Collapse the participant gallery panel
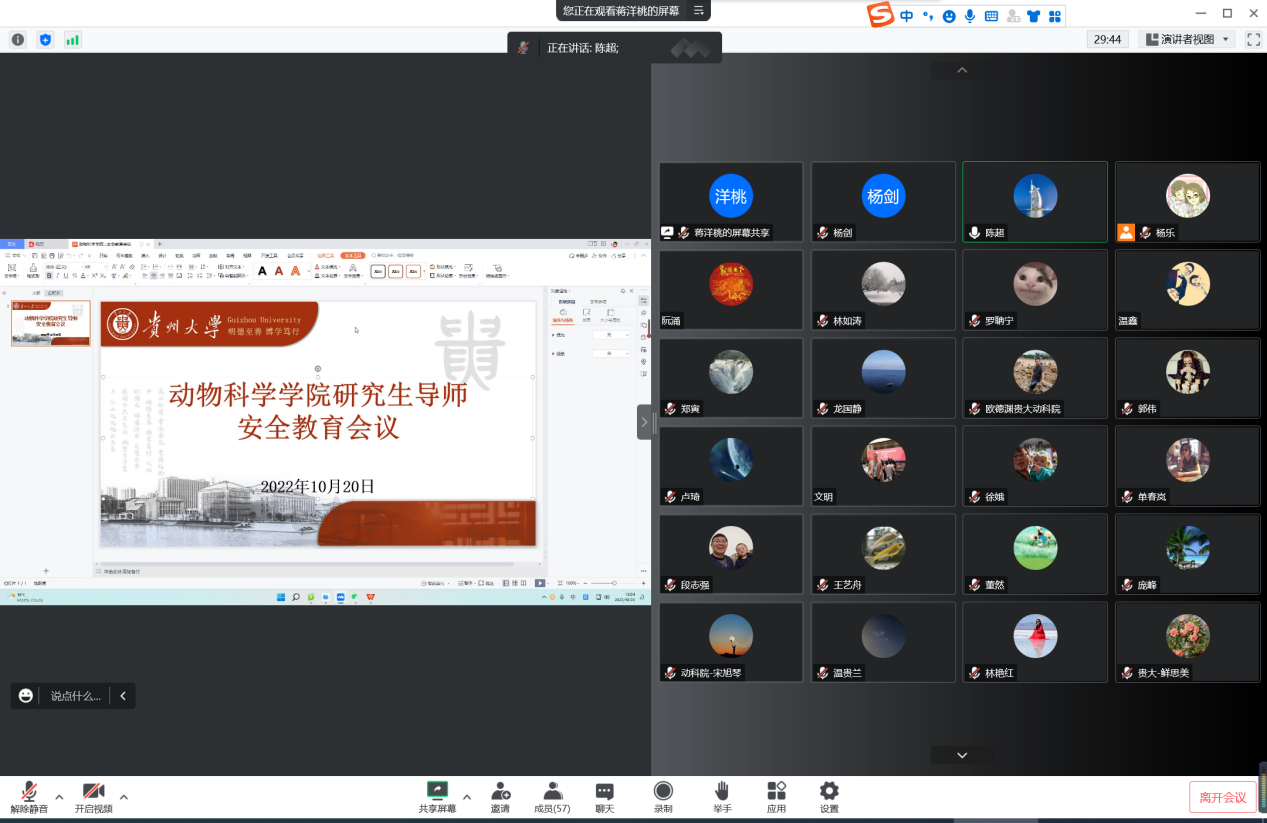The height and width of the screenshot is (823, 1267). [644, 422]
